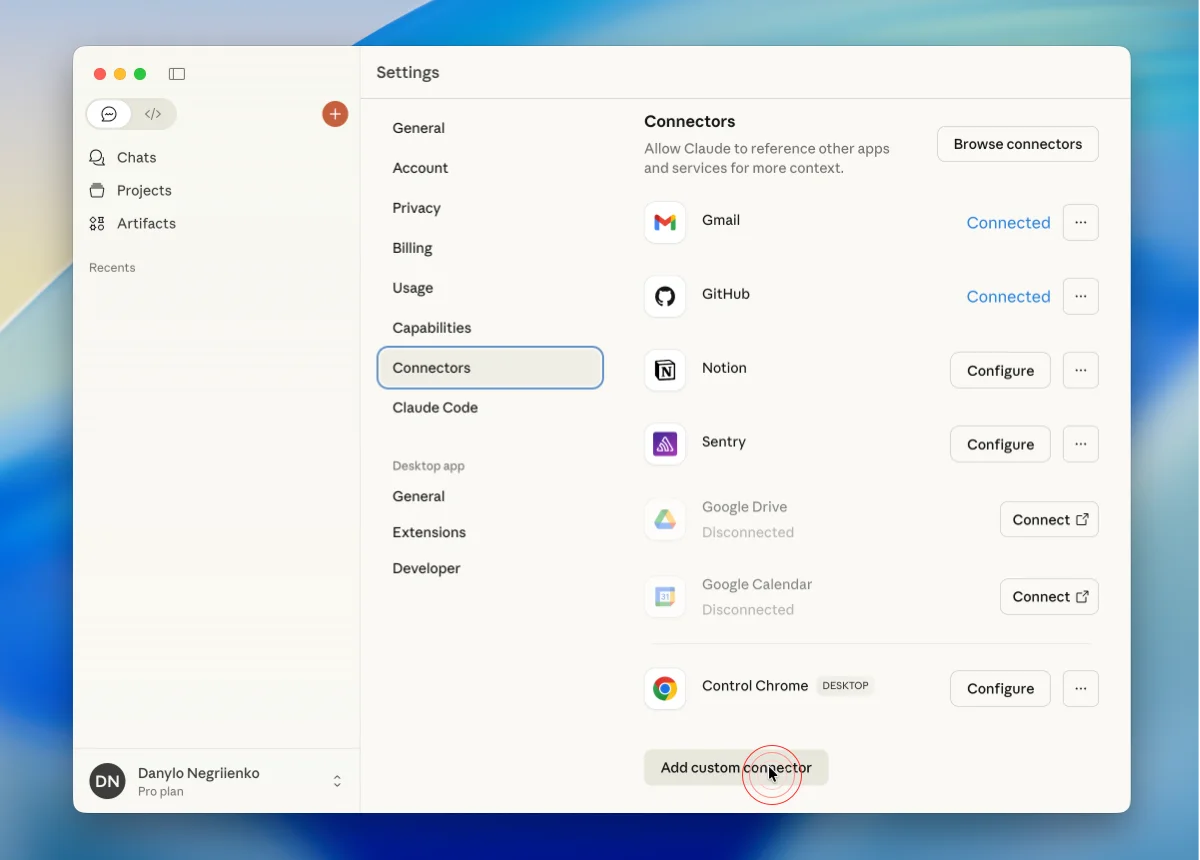Toggle the sidebar panel icon

pos(177,74)
